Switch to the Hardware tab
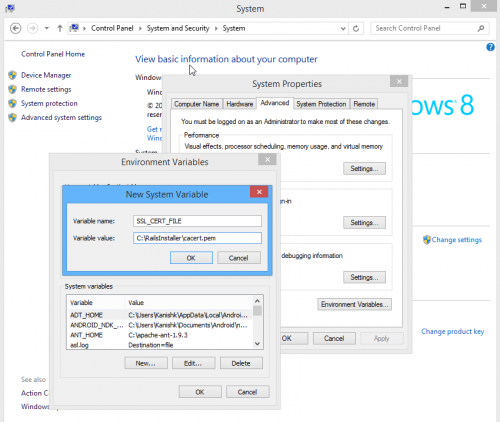Screen dimensions: 500x422 [240, 104]
